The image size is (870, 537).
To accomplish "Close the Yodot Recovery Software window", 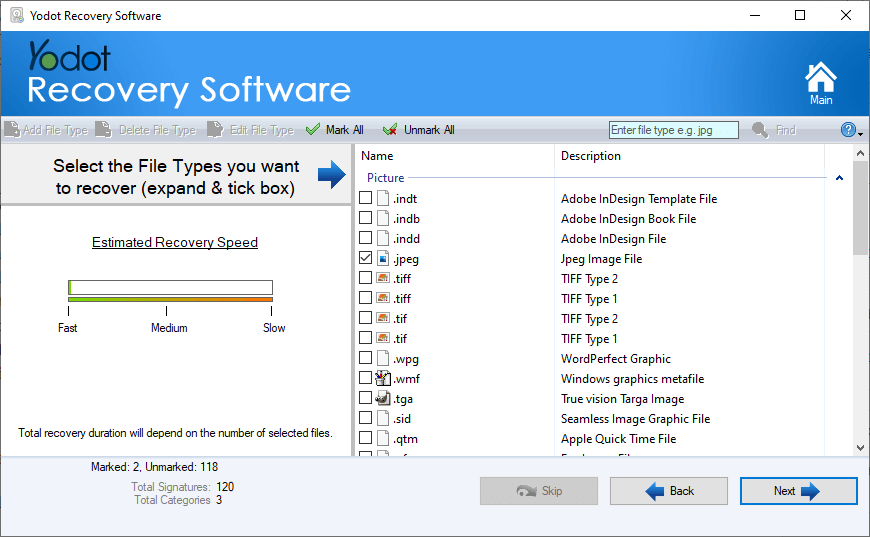I will coord(846,16).
